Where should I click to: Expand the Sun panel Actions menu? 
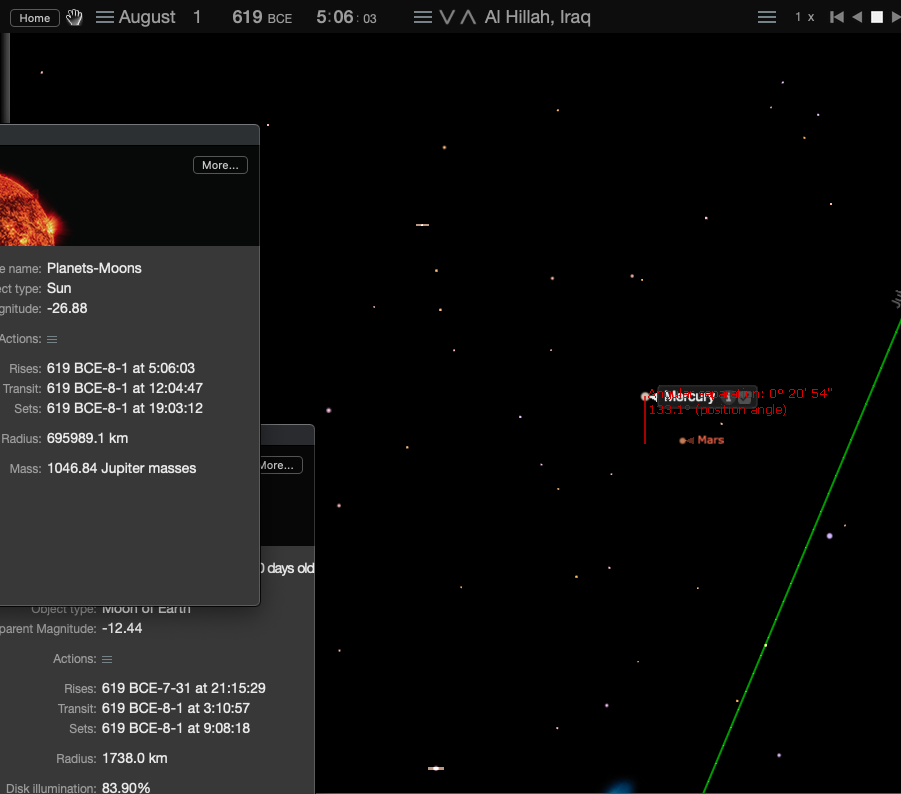(x=52, y=340)
